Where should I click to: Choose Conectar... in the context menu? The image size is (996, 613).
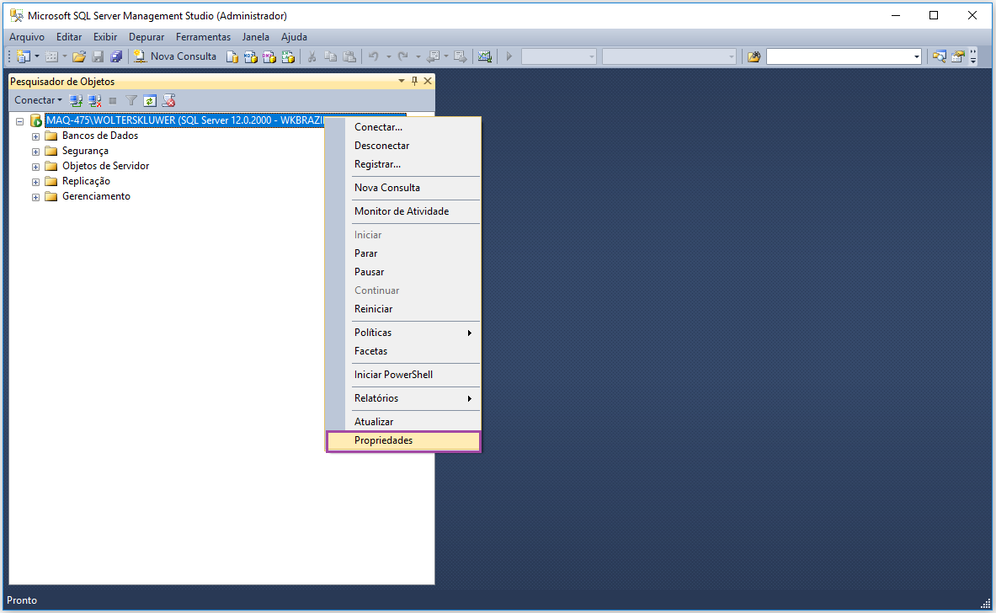403,127
